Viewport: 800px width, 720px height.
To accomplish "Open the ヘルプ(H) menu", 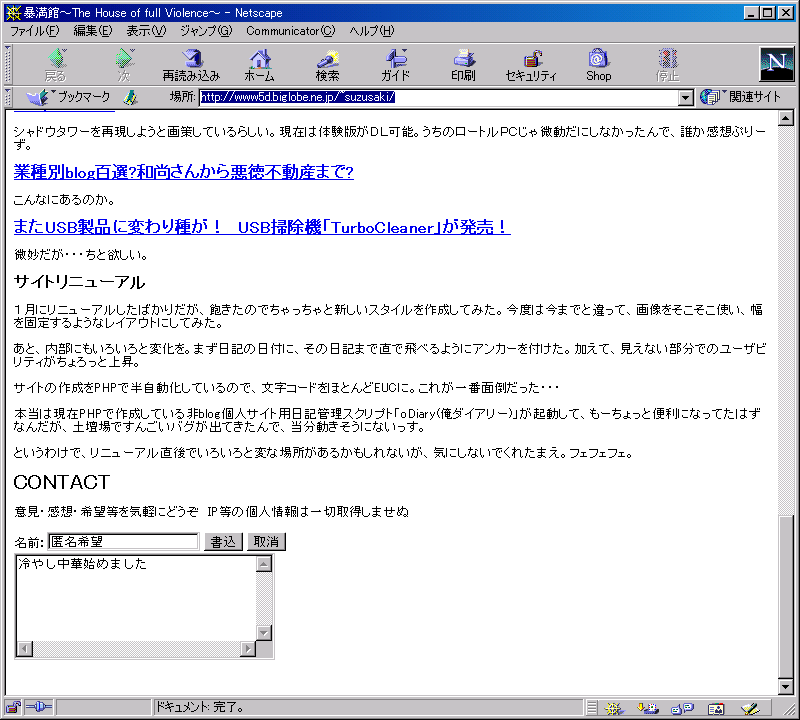I will [x=372, y=31].
